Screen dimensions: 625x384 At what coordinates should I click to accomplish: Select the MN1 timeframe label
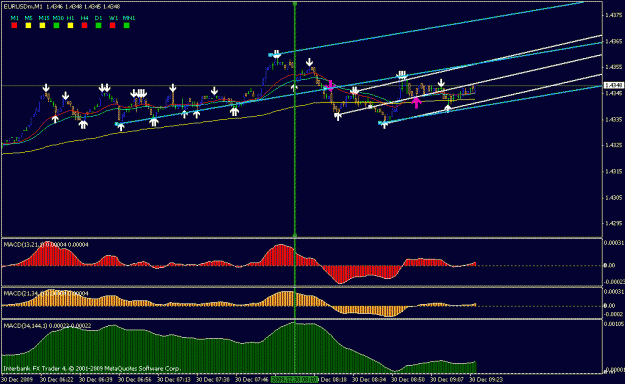[x=129, y=18]
